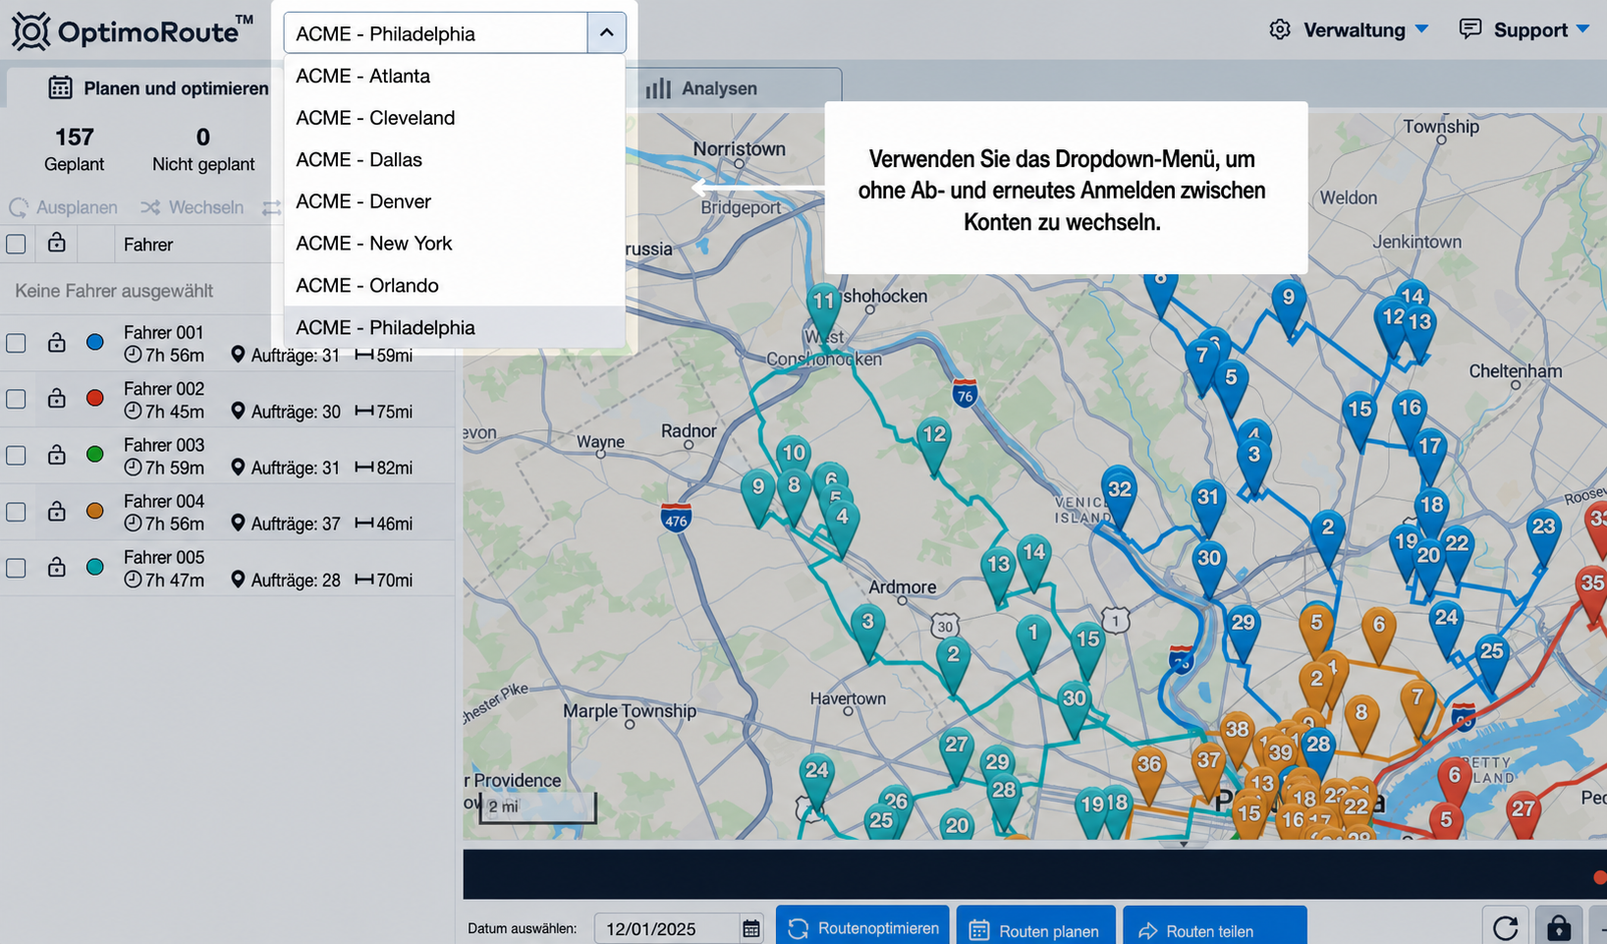Click the bottom-right lock button
Image resolution: width=1607 pixels, height=944 pixels.
click(1558, 928)
